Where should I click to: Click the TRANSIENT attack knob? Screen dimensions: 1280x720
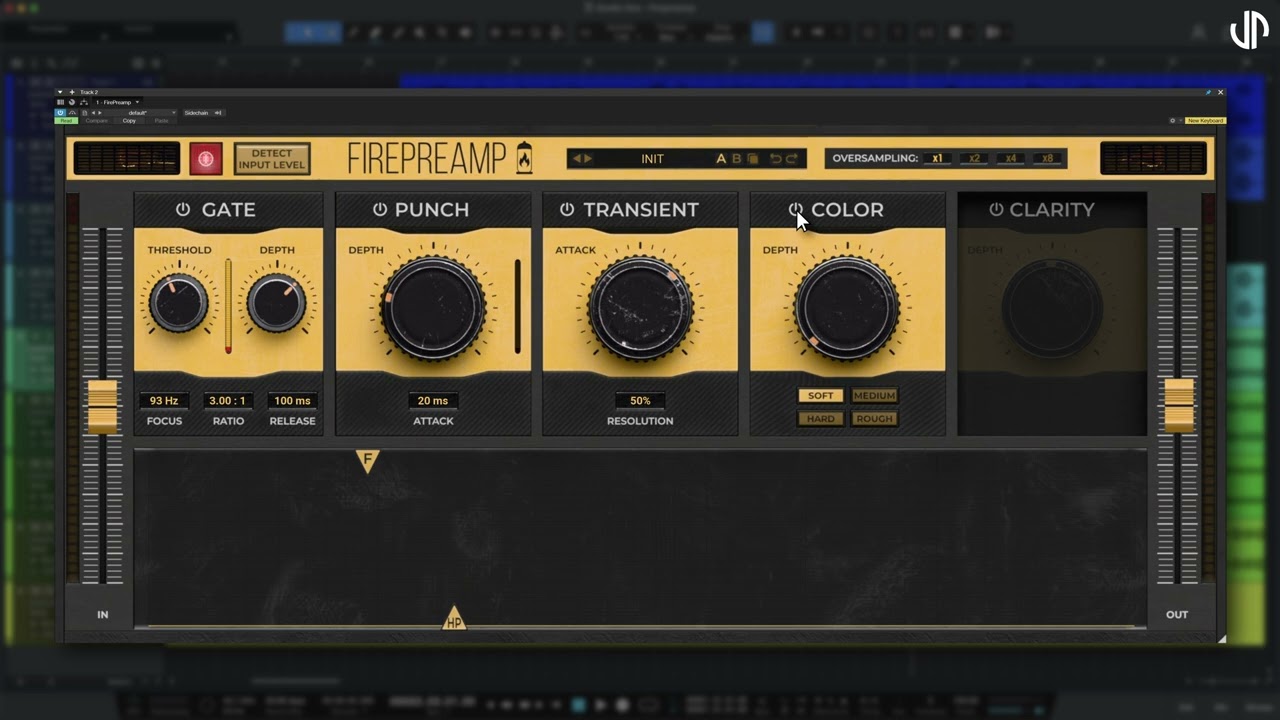pos(640,308)
